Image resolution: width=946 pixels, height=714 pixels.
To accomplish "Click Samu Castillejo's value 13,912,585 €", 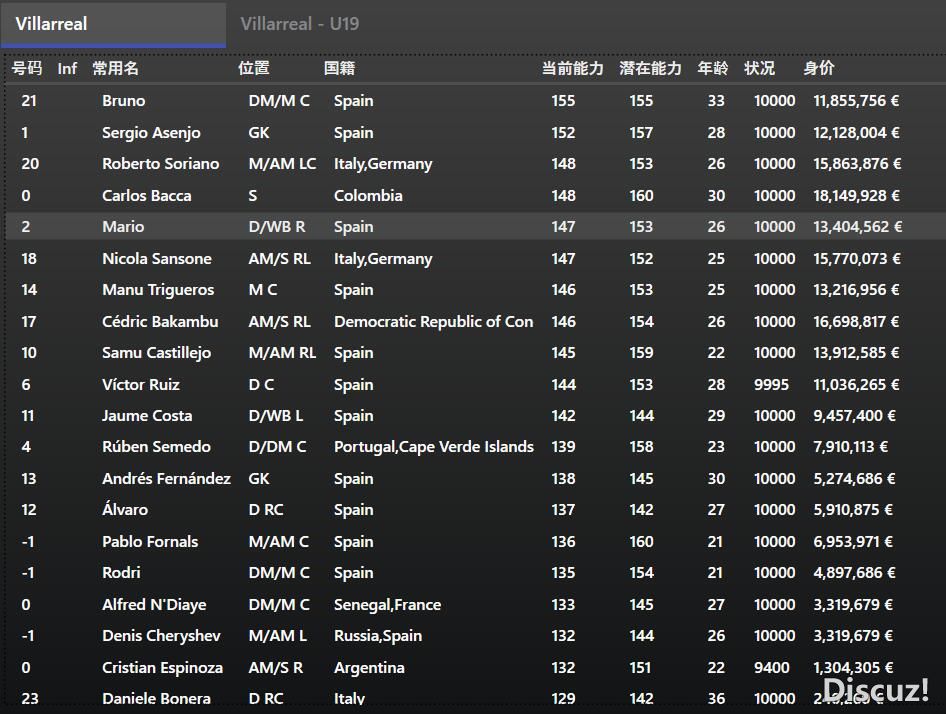I will [856, 353].
